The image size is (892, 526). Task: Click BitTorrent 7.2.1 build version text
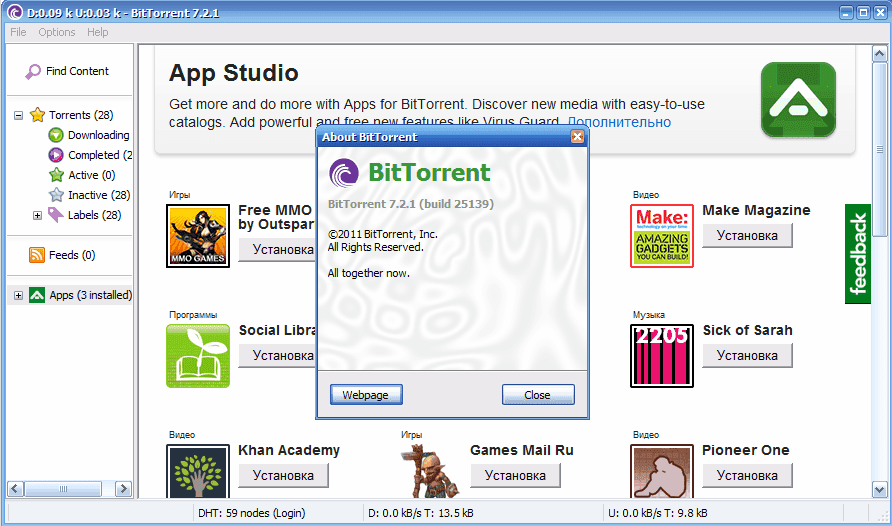click(411, 204)
